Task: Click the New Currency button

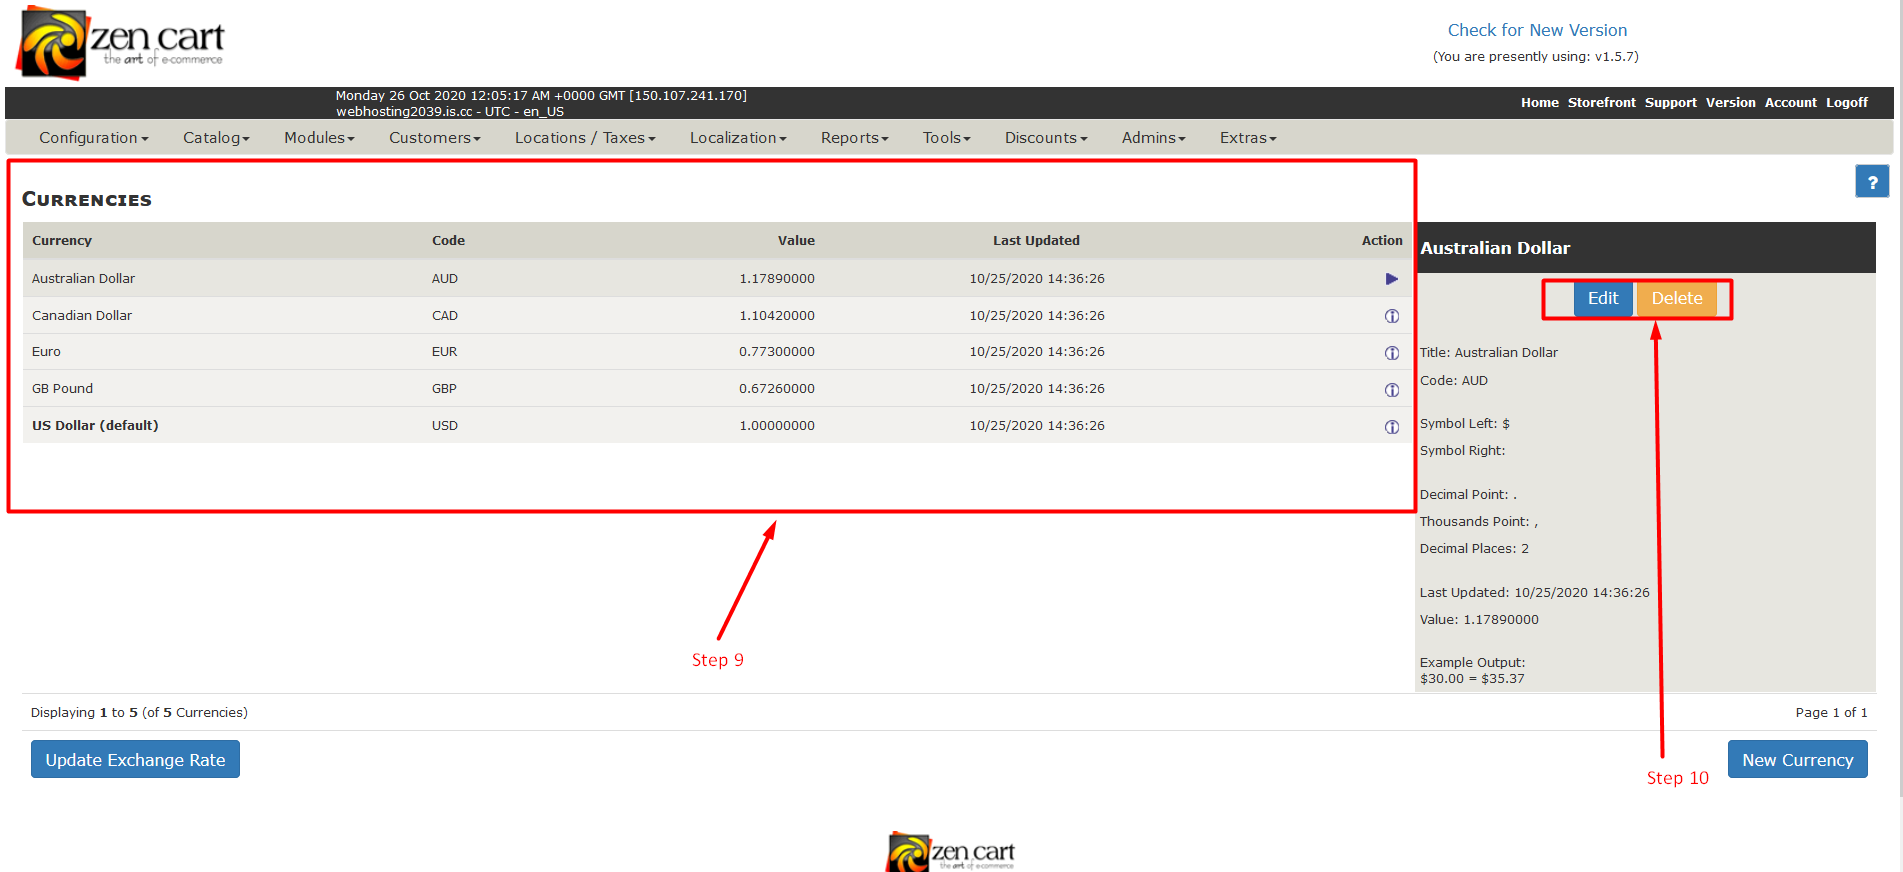Action: [1797, 760]
